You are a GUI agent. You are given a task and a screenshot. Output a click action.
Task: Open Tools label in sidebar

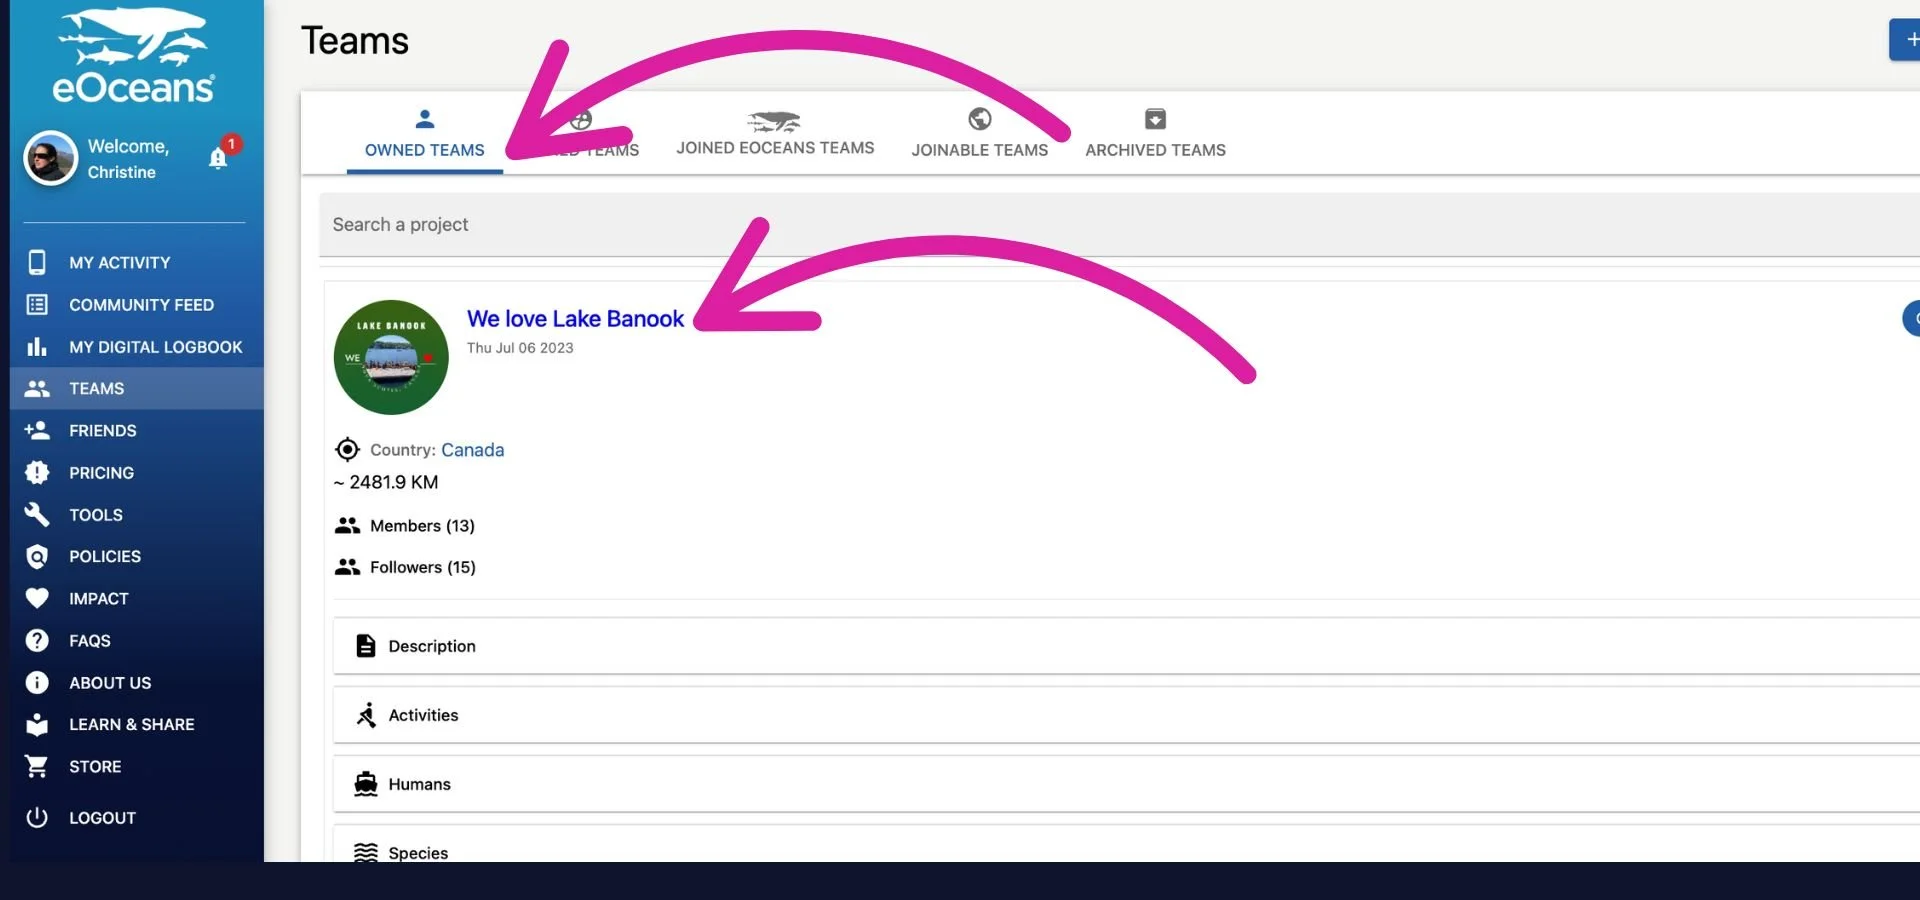[96, 514]
